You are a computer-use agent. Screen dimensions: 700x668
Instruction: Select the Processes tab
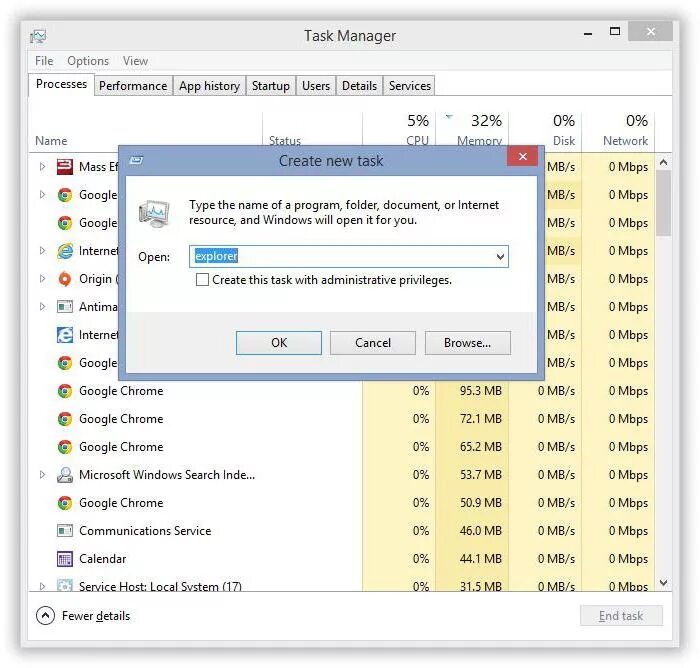coord(61,84)
